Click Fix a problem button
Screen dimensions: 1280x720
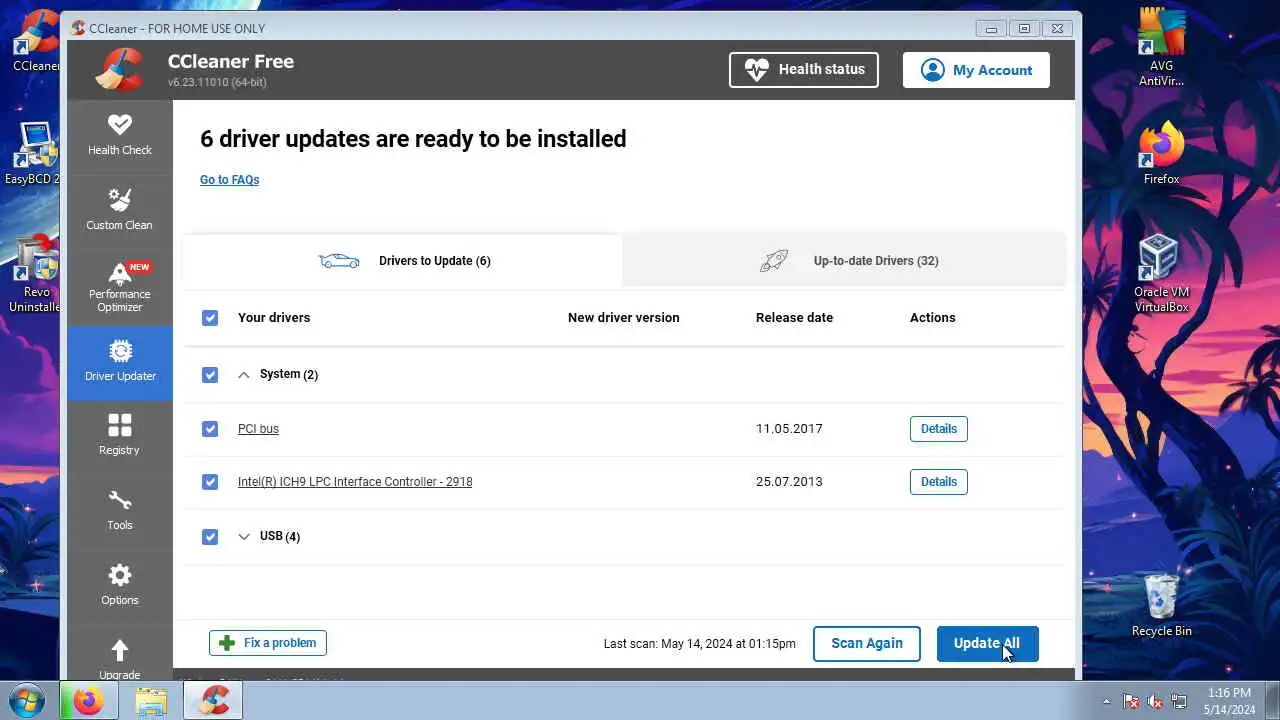click(x=268, y=643)
